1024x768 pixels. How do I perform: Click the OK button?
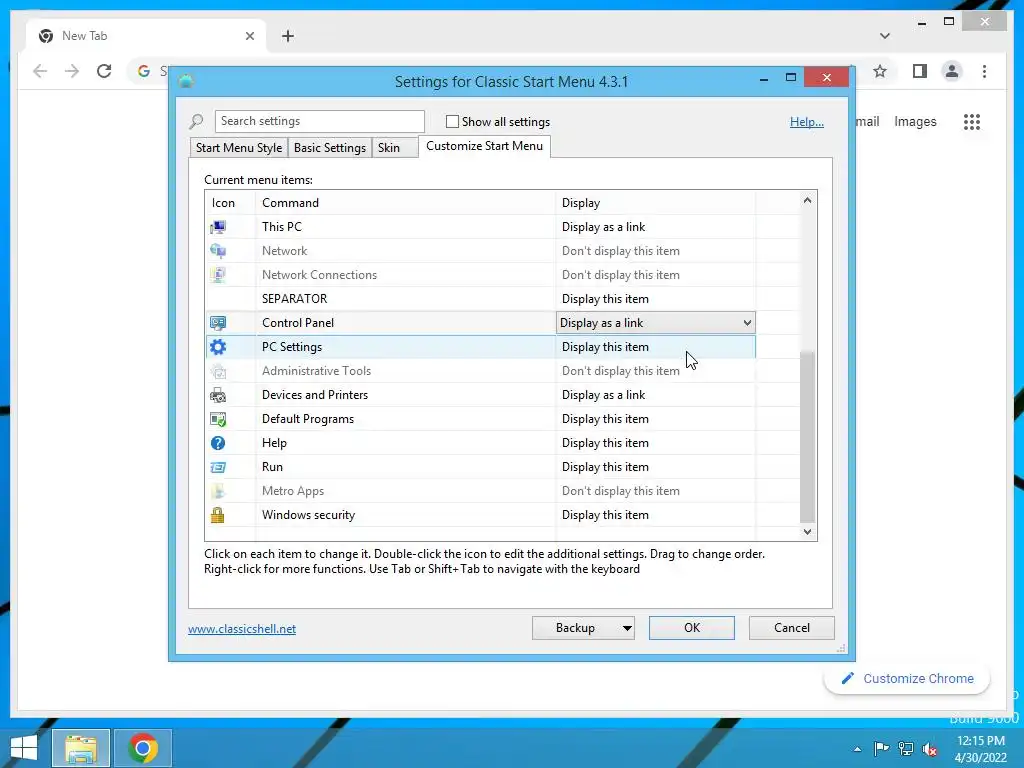[692, 628]
